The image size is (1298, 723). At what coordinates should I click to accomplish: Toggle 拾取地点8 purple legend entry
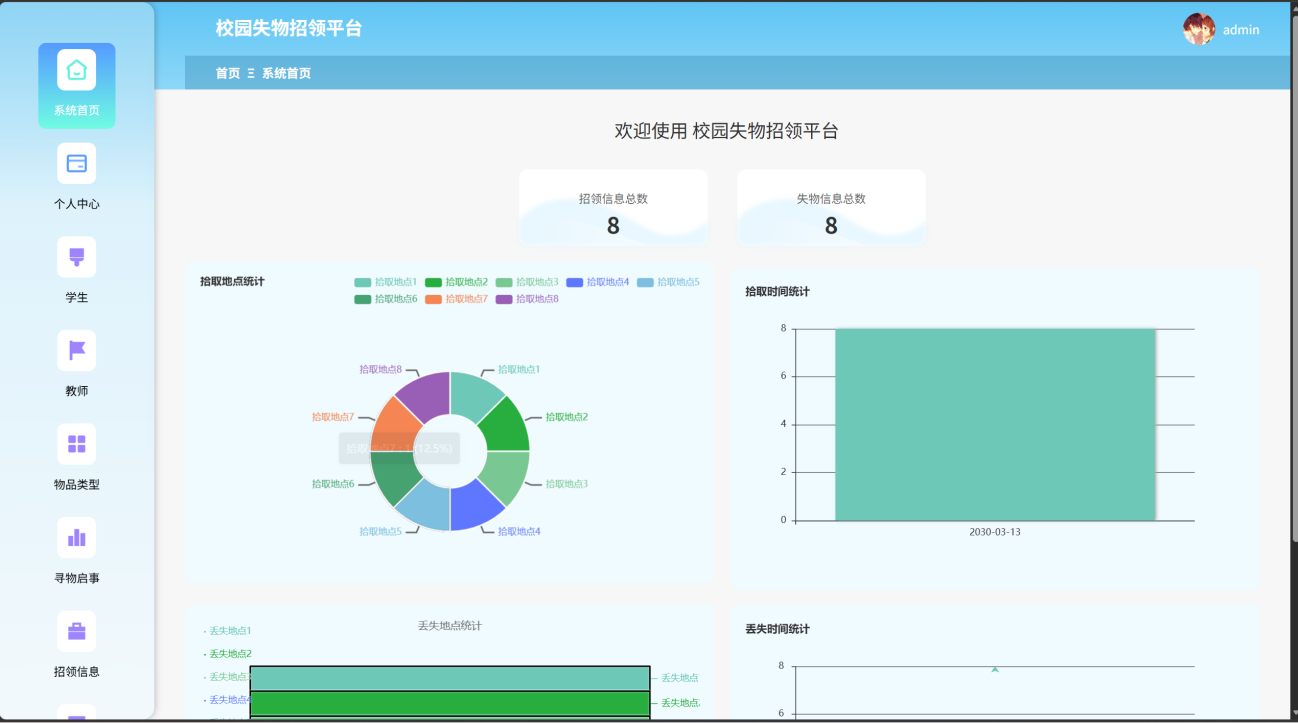point(527,299)
